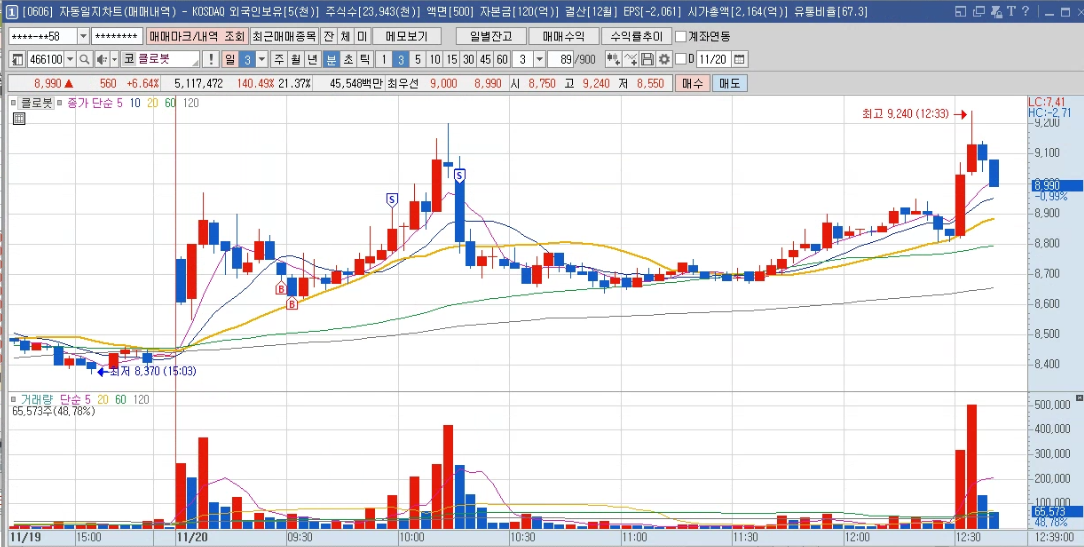The image size is (1084, 547).
Task: Click the 메모보기 button
Action: 409,37
